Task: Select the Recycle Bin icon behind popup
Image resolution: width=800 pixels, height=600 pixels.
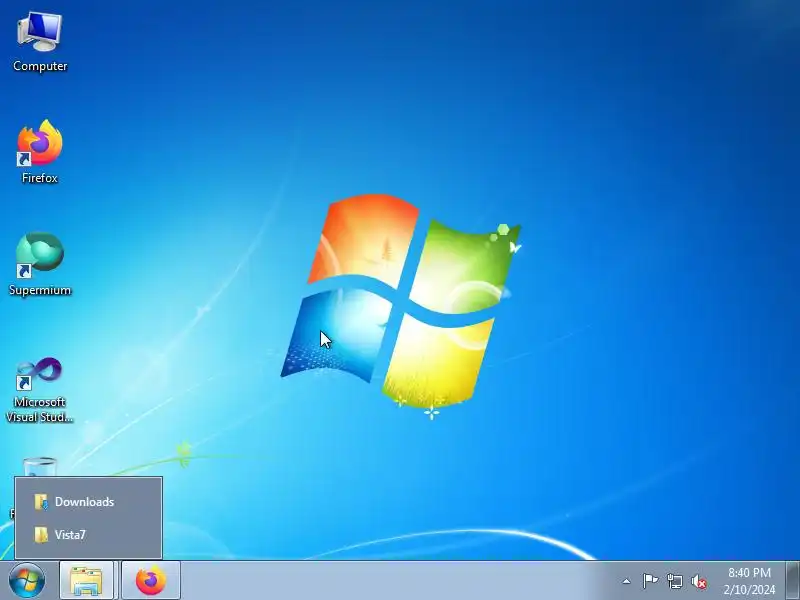Action: [40, 467]
